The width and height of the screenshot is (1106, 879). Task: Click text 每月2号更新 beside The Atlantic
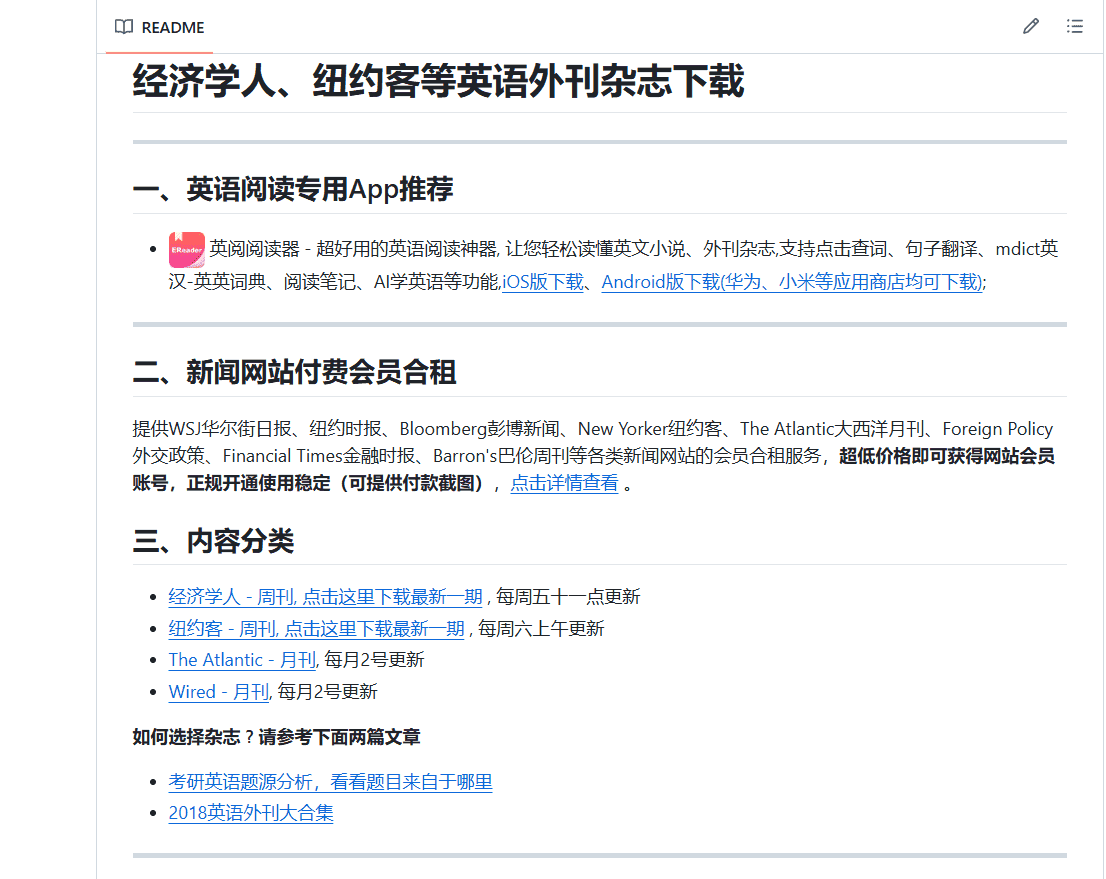click(374, 660)
